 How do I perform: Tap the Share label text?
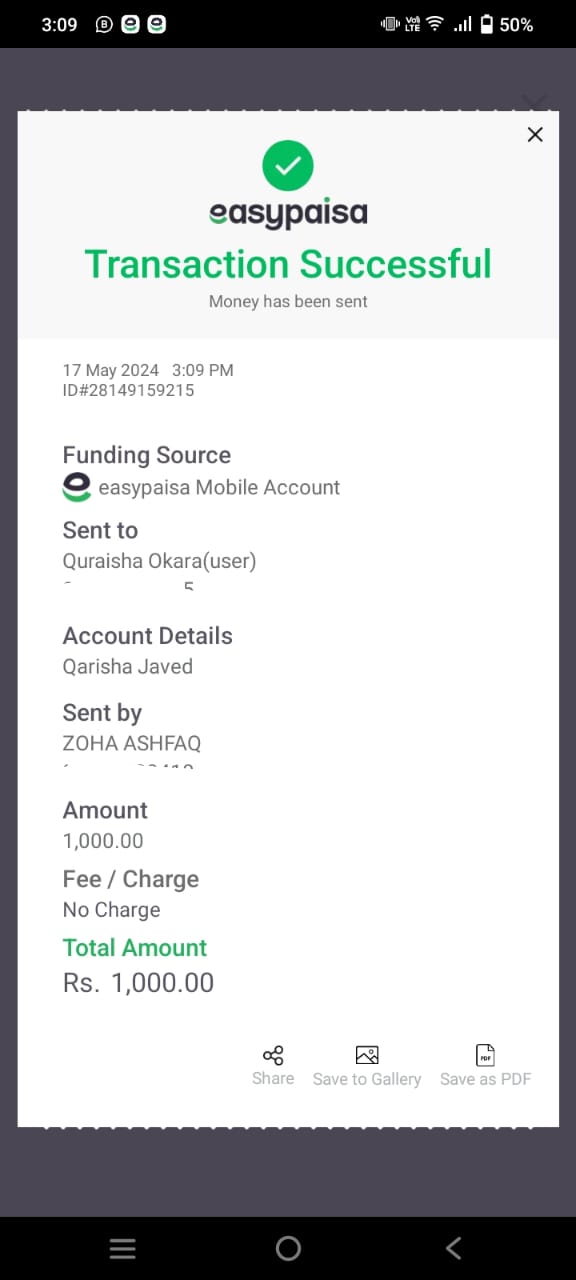pos(273,1078)
